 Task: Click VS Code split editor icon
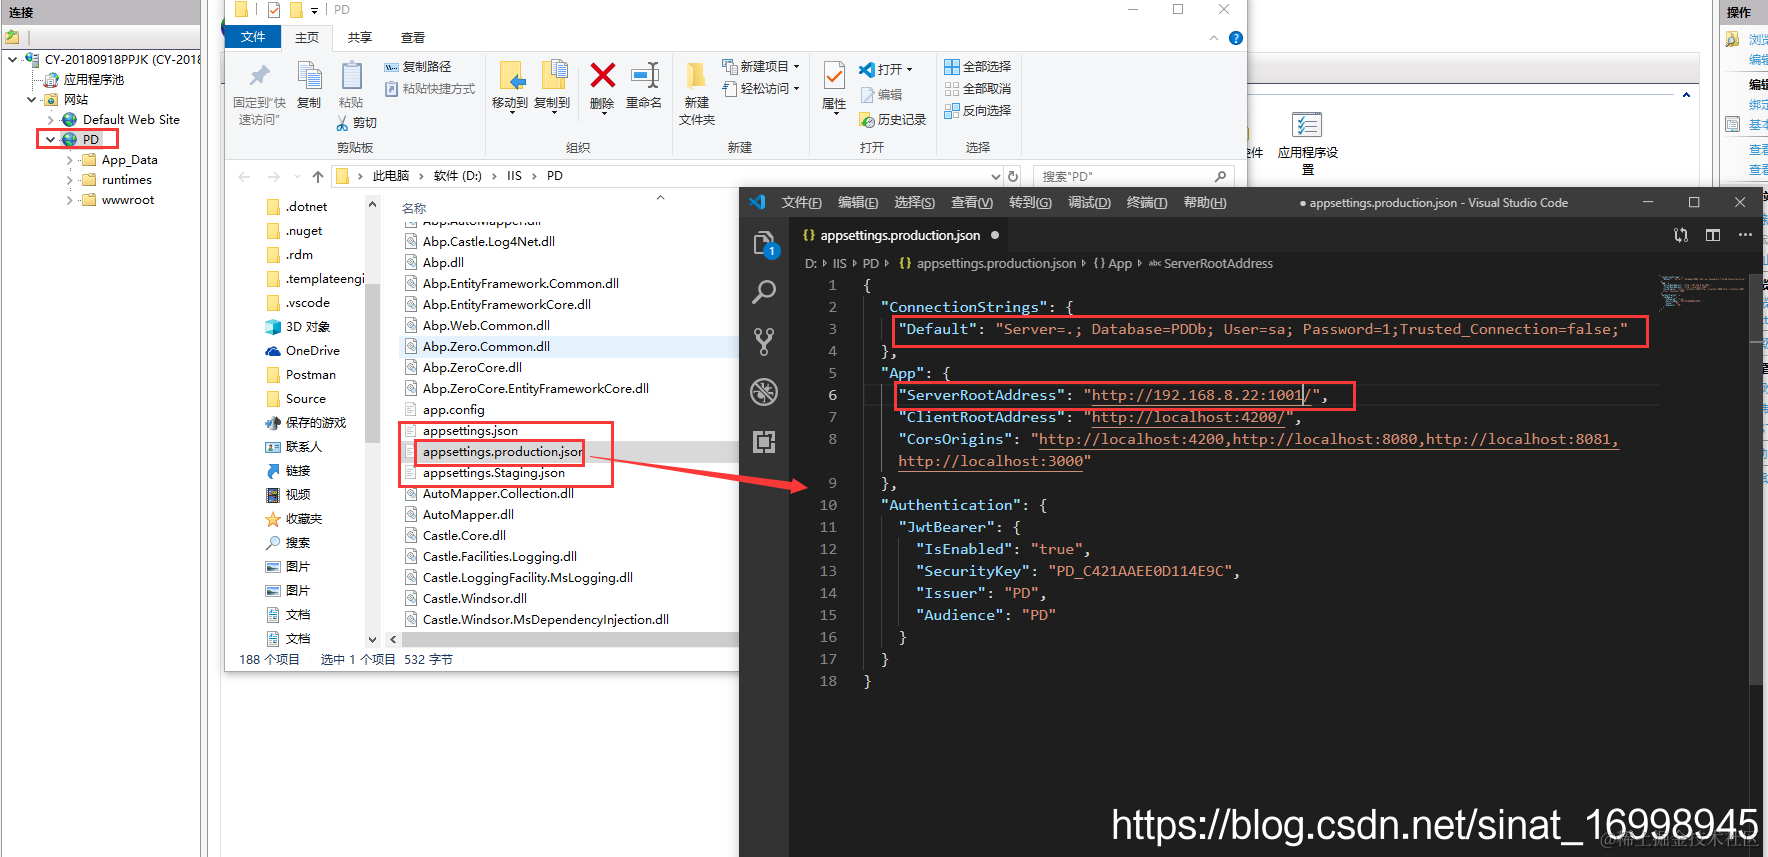[x=1713, y=235]
